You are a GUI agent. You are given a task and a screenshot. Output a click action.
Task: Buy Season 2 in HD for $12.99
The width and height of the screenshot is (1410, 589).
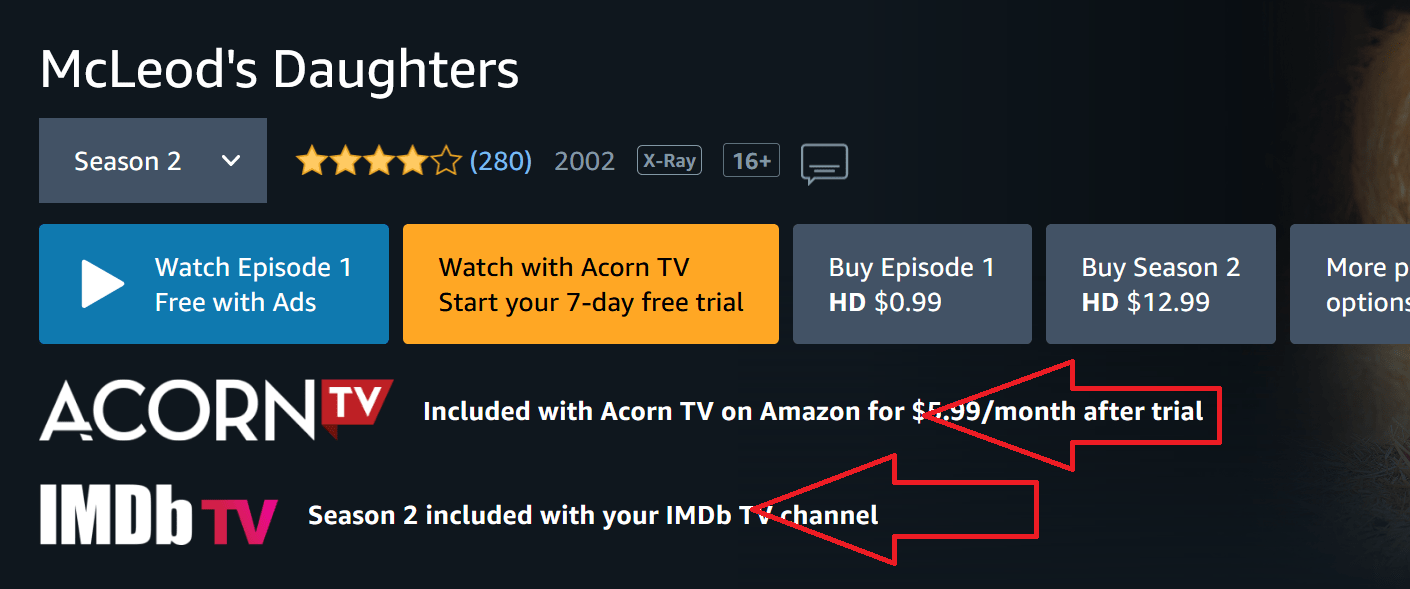click(x=1160, y=284)
